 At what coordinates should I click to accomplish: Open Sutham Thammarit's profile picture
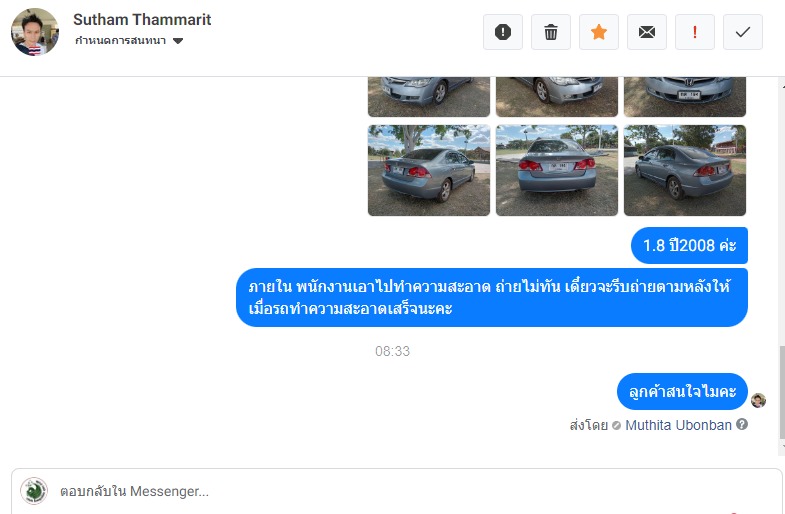pyautogui.click(x=35, y=32)
